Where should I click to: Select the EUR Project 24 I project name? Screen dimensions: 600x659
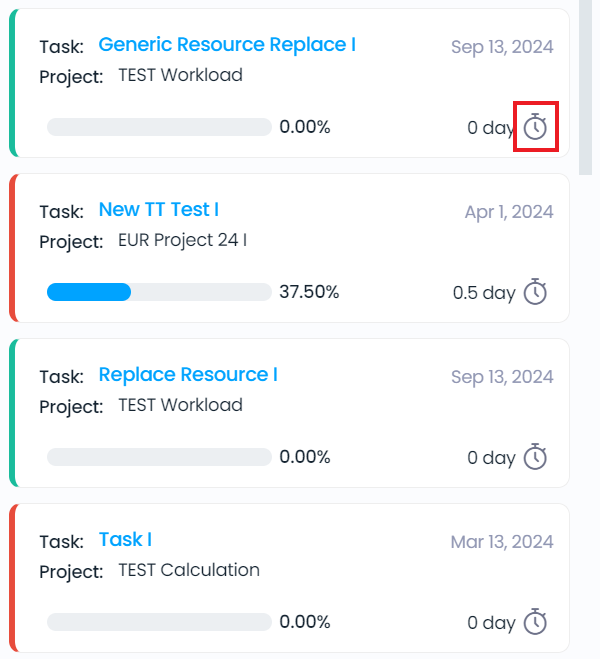182,240
